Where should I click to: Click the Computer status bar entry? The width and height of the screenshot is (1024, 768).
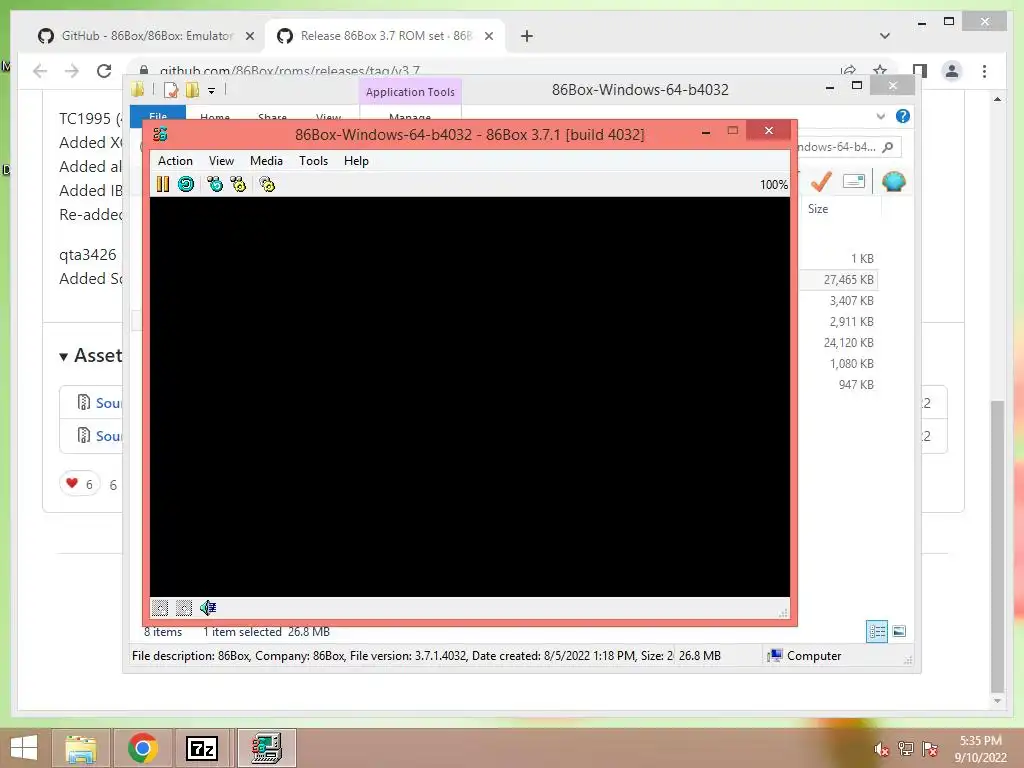tap(805, 656)
